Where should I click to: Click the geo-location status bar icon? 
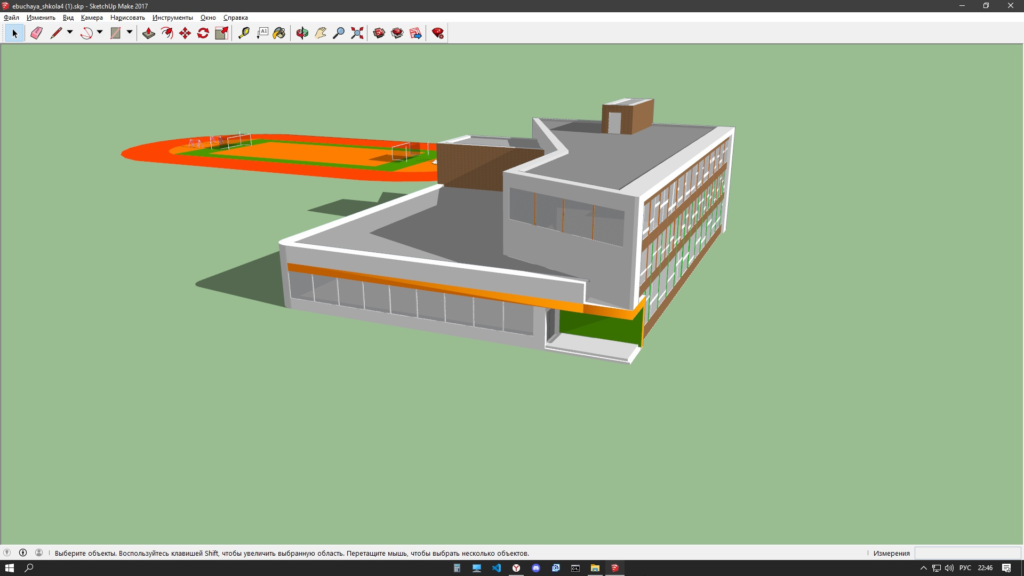7,552
